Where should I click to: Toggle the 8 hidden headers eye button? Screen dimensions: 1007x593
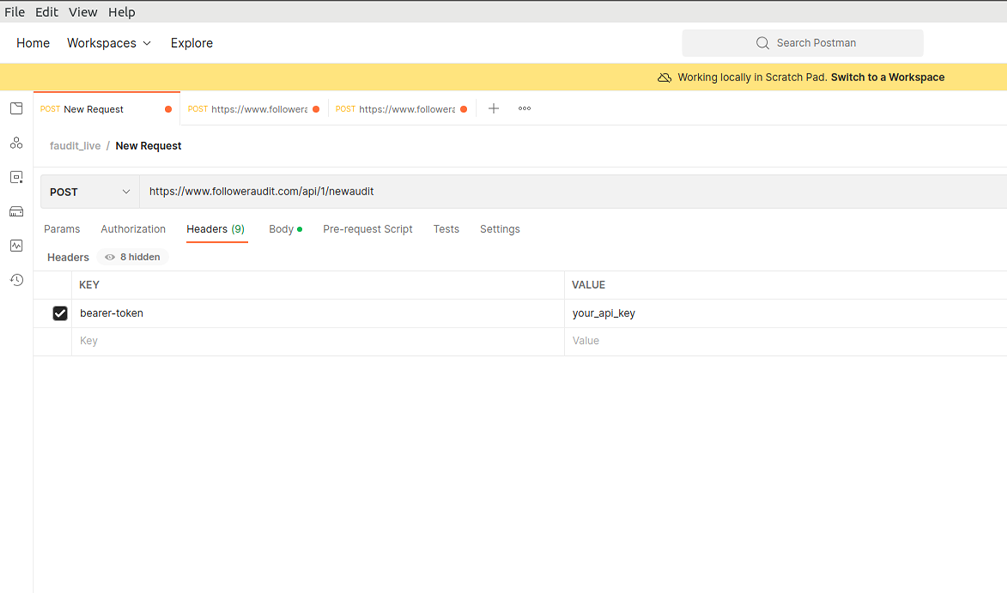[x=132, y=257]
